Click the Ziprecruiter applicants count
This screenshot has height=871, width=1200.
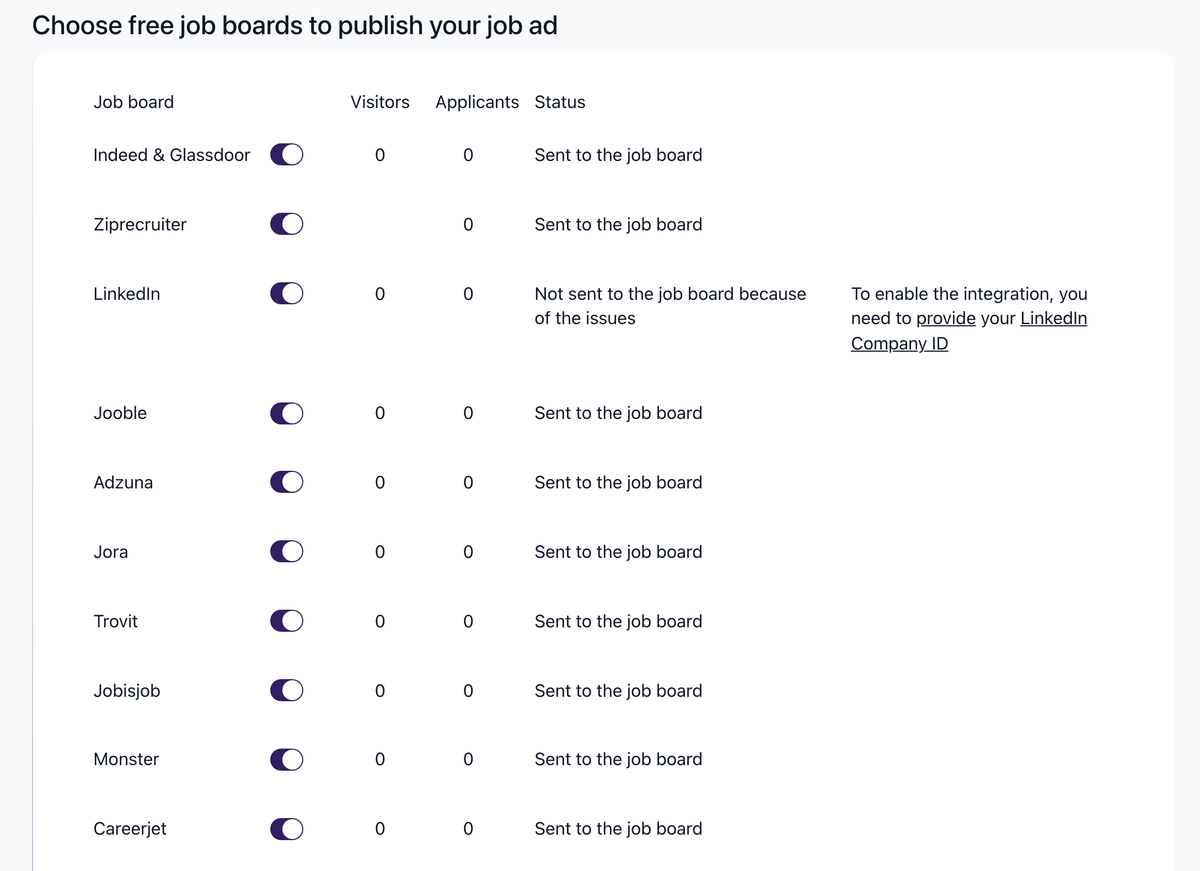468,225
